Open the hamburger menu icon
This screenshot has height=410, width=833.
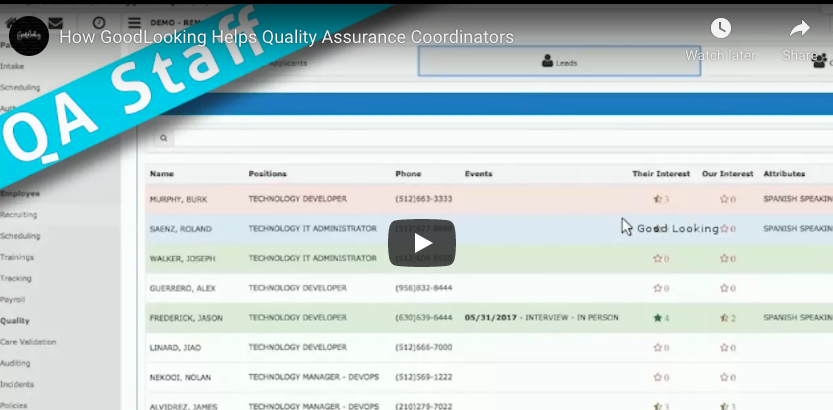coord(134,23)
